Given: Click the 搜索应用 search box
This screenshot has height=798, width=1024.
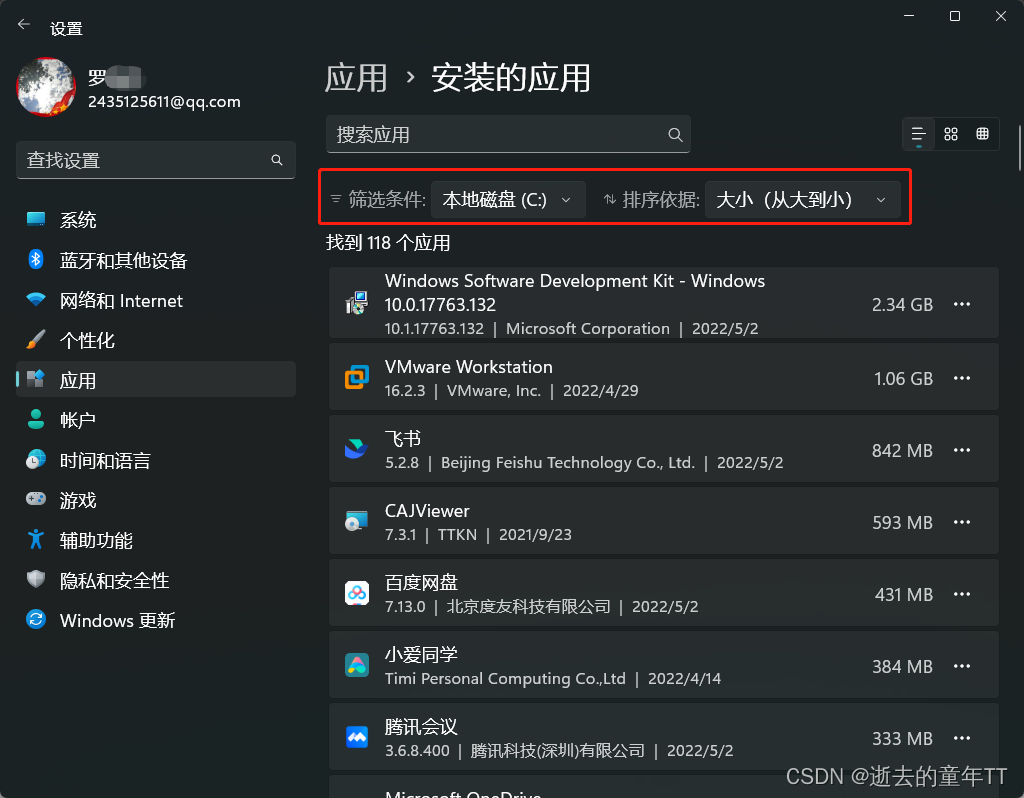Looking at the screenshot, I should 508,135.
